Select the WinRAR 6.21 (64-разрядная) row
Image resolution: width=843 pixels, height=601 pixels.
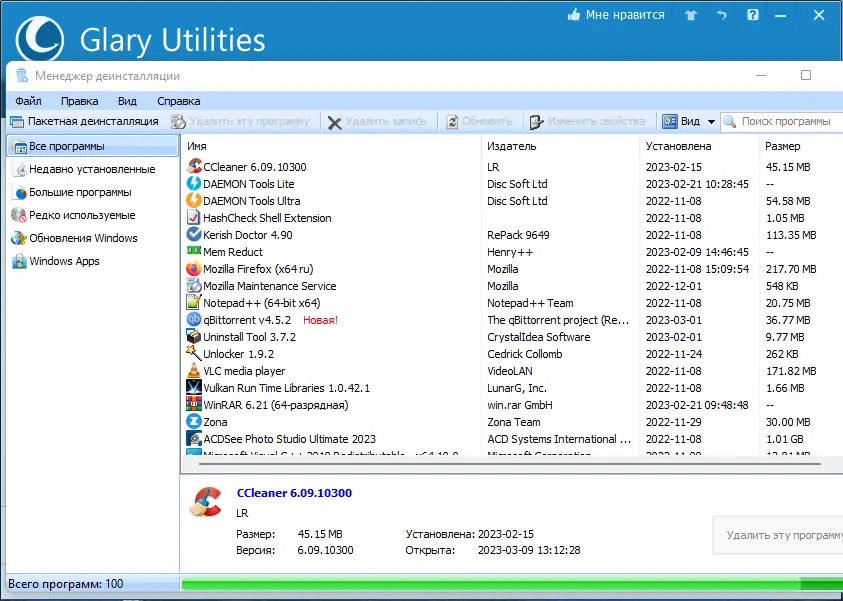(x=512, y=405)
